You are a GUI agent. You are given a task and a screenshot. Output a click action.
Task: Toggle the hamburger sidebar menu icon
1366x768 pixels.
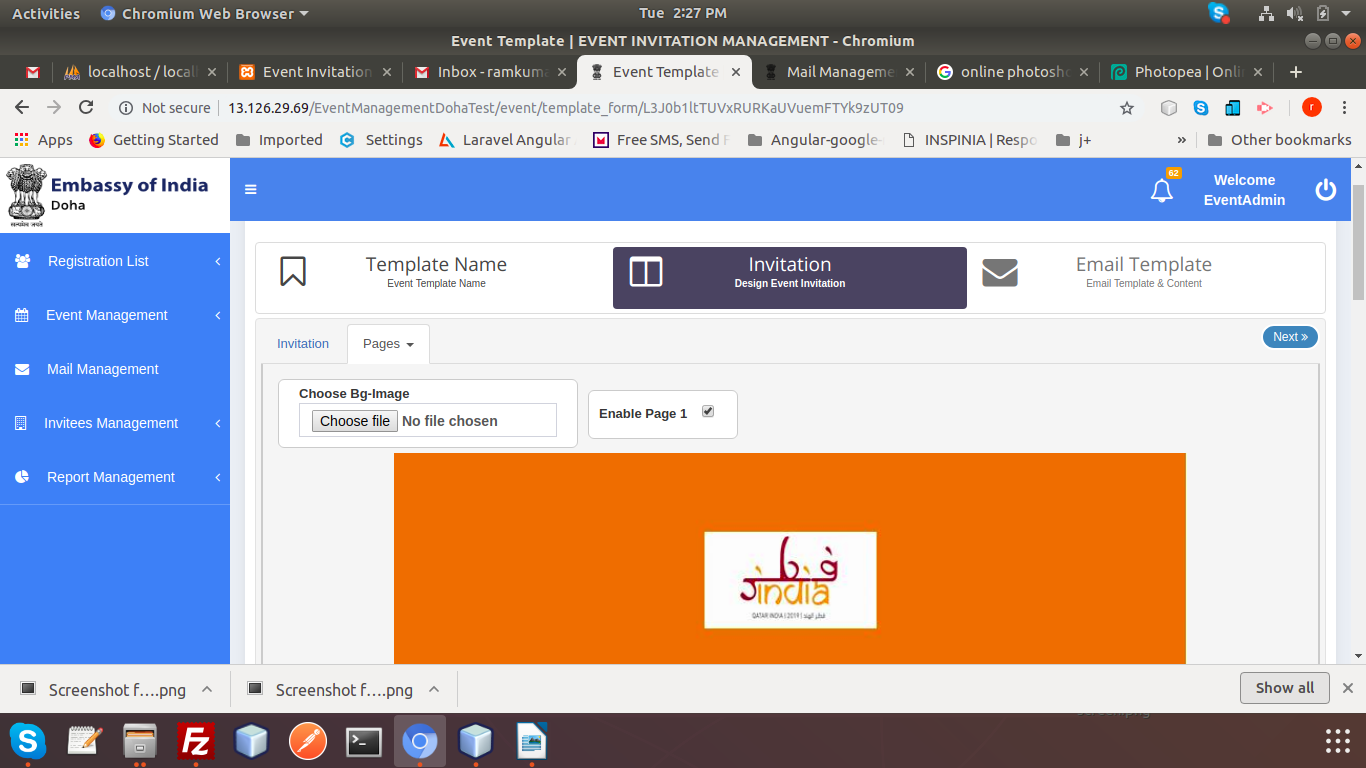coord(250,189)
